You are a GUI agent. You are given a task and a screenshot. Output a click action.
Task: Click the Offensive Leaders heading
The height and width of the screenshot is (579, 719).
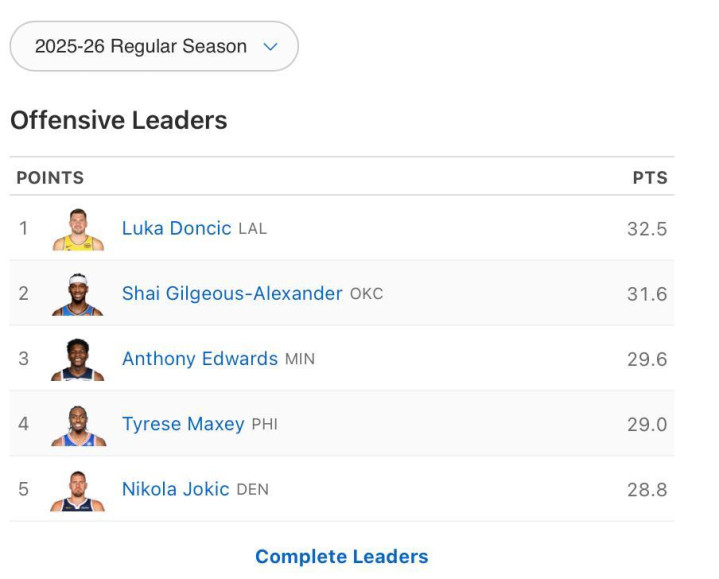(119, 121)
